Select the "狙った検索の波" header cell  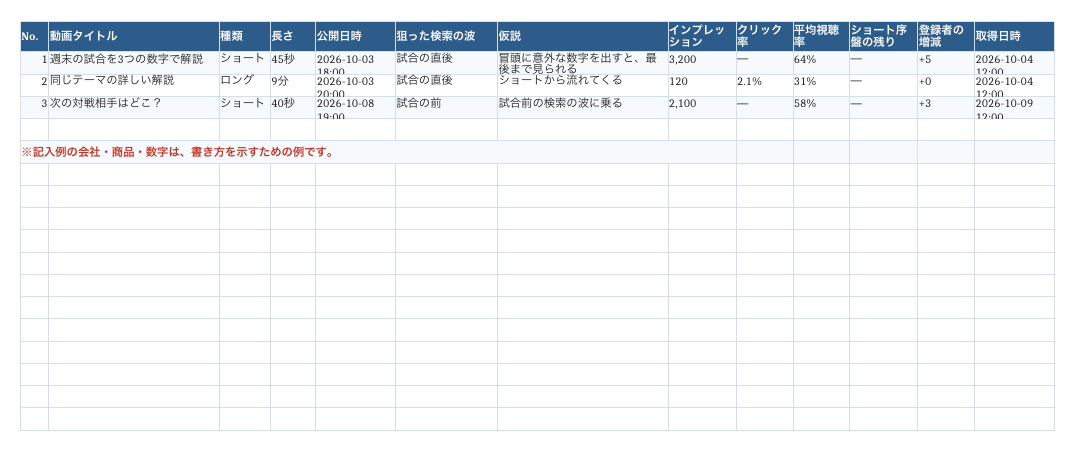pyautogui.click(x=446, y=36)
